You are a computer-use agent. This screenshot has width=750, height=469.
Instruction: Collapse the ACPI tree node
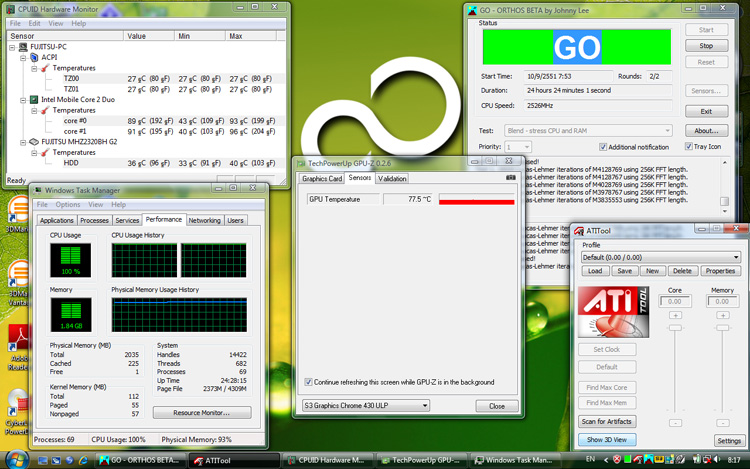(23, 58)
